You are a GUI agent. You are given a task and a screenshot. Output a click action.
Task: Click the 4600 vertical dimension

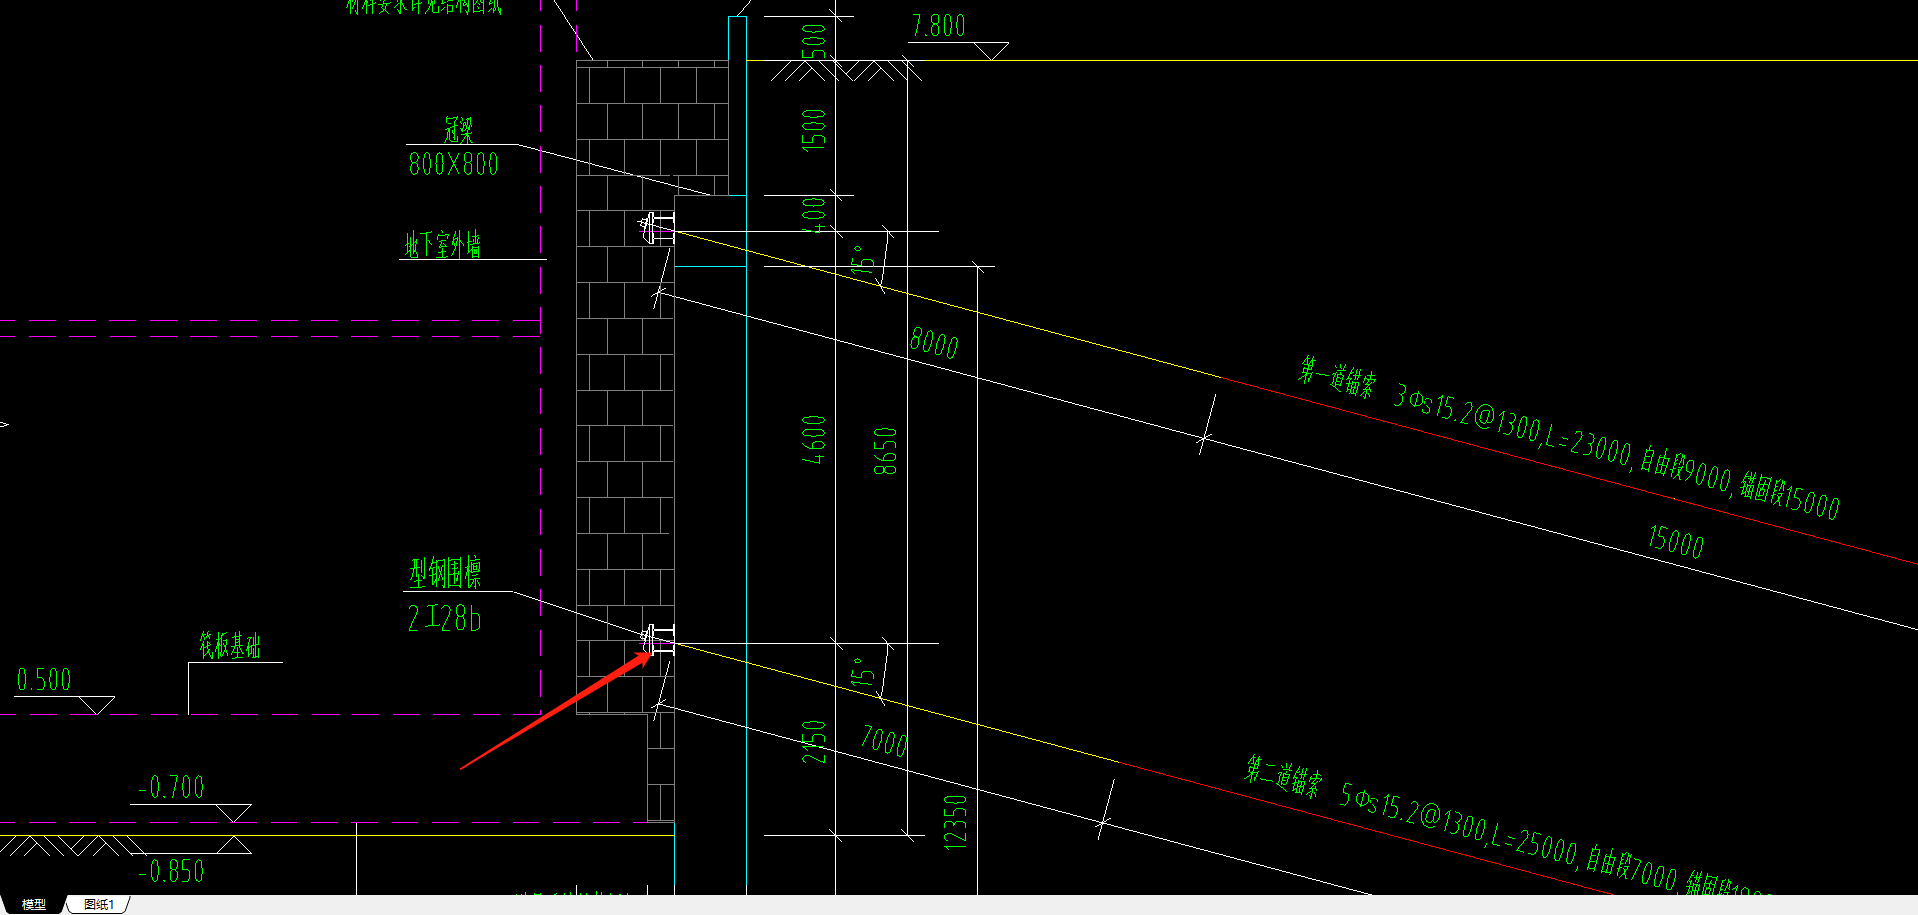[814, 440]
